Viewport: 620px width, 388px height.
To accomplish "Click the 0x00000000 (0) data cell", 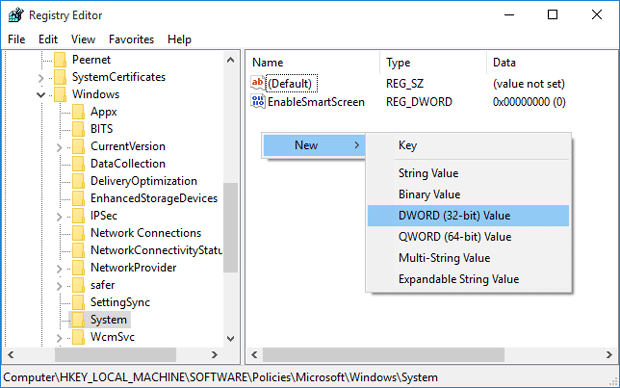I will 529,102.
